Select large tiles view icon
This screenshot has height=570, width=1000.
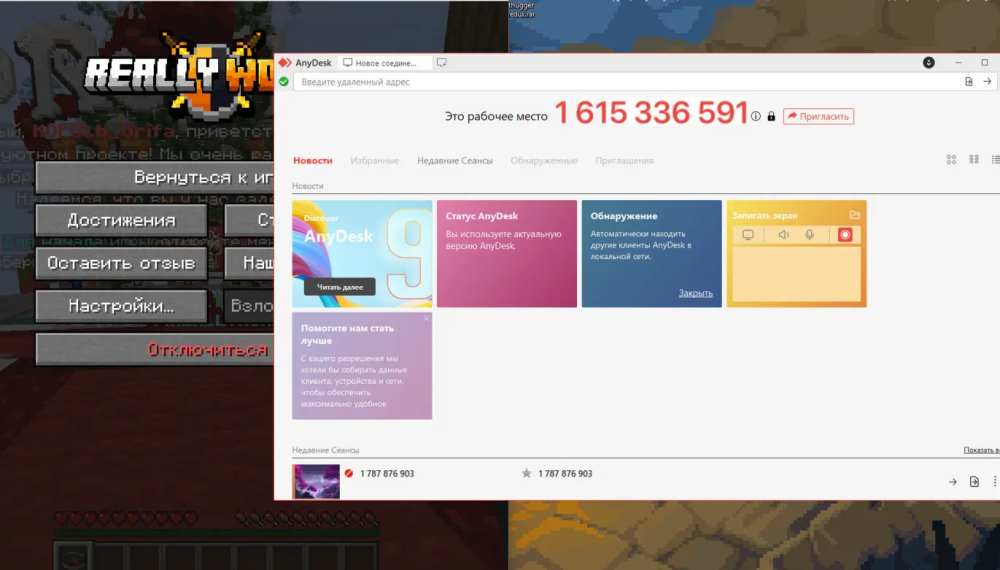[951, 160]
